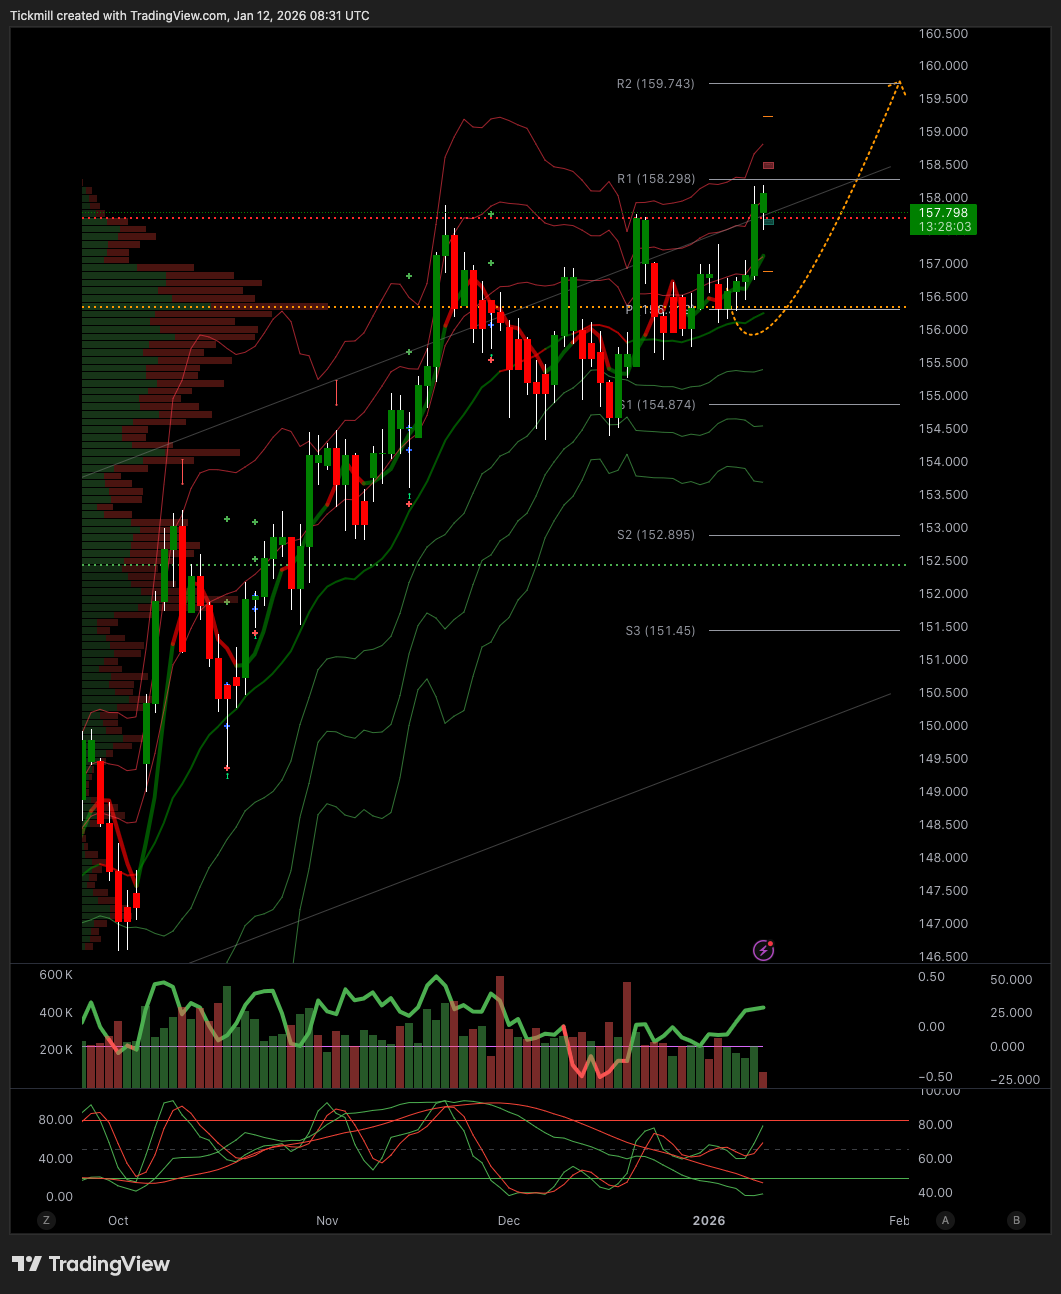Screen dimensions: 1061x1294
Task: Click the small teal rectangle beside latest candle
Action: pyautogui.click(x=769, y=221)
